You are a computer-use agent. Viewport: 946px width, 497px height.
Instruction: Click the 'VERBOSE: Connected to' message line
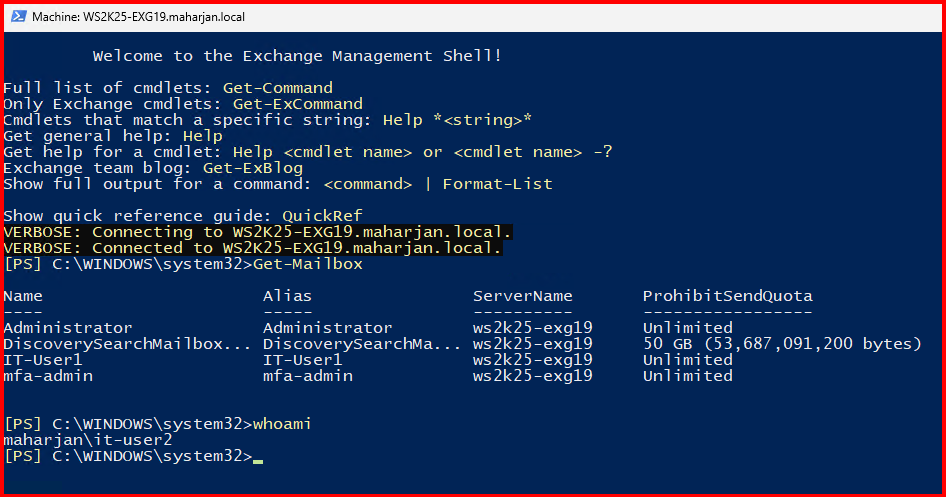(x=252, y=248)
